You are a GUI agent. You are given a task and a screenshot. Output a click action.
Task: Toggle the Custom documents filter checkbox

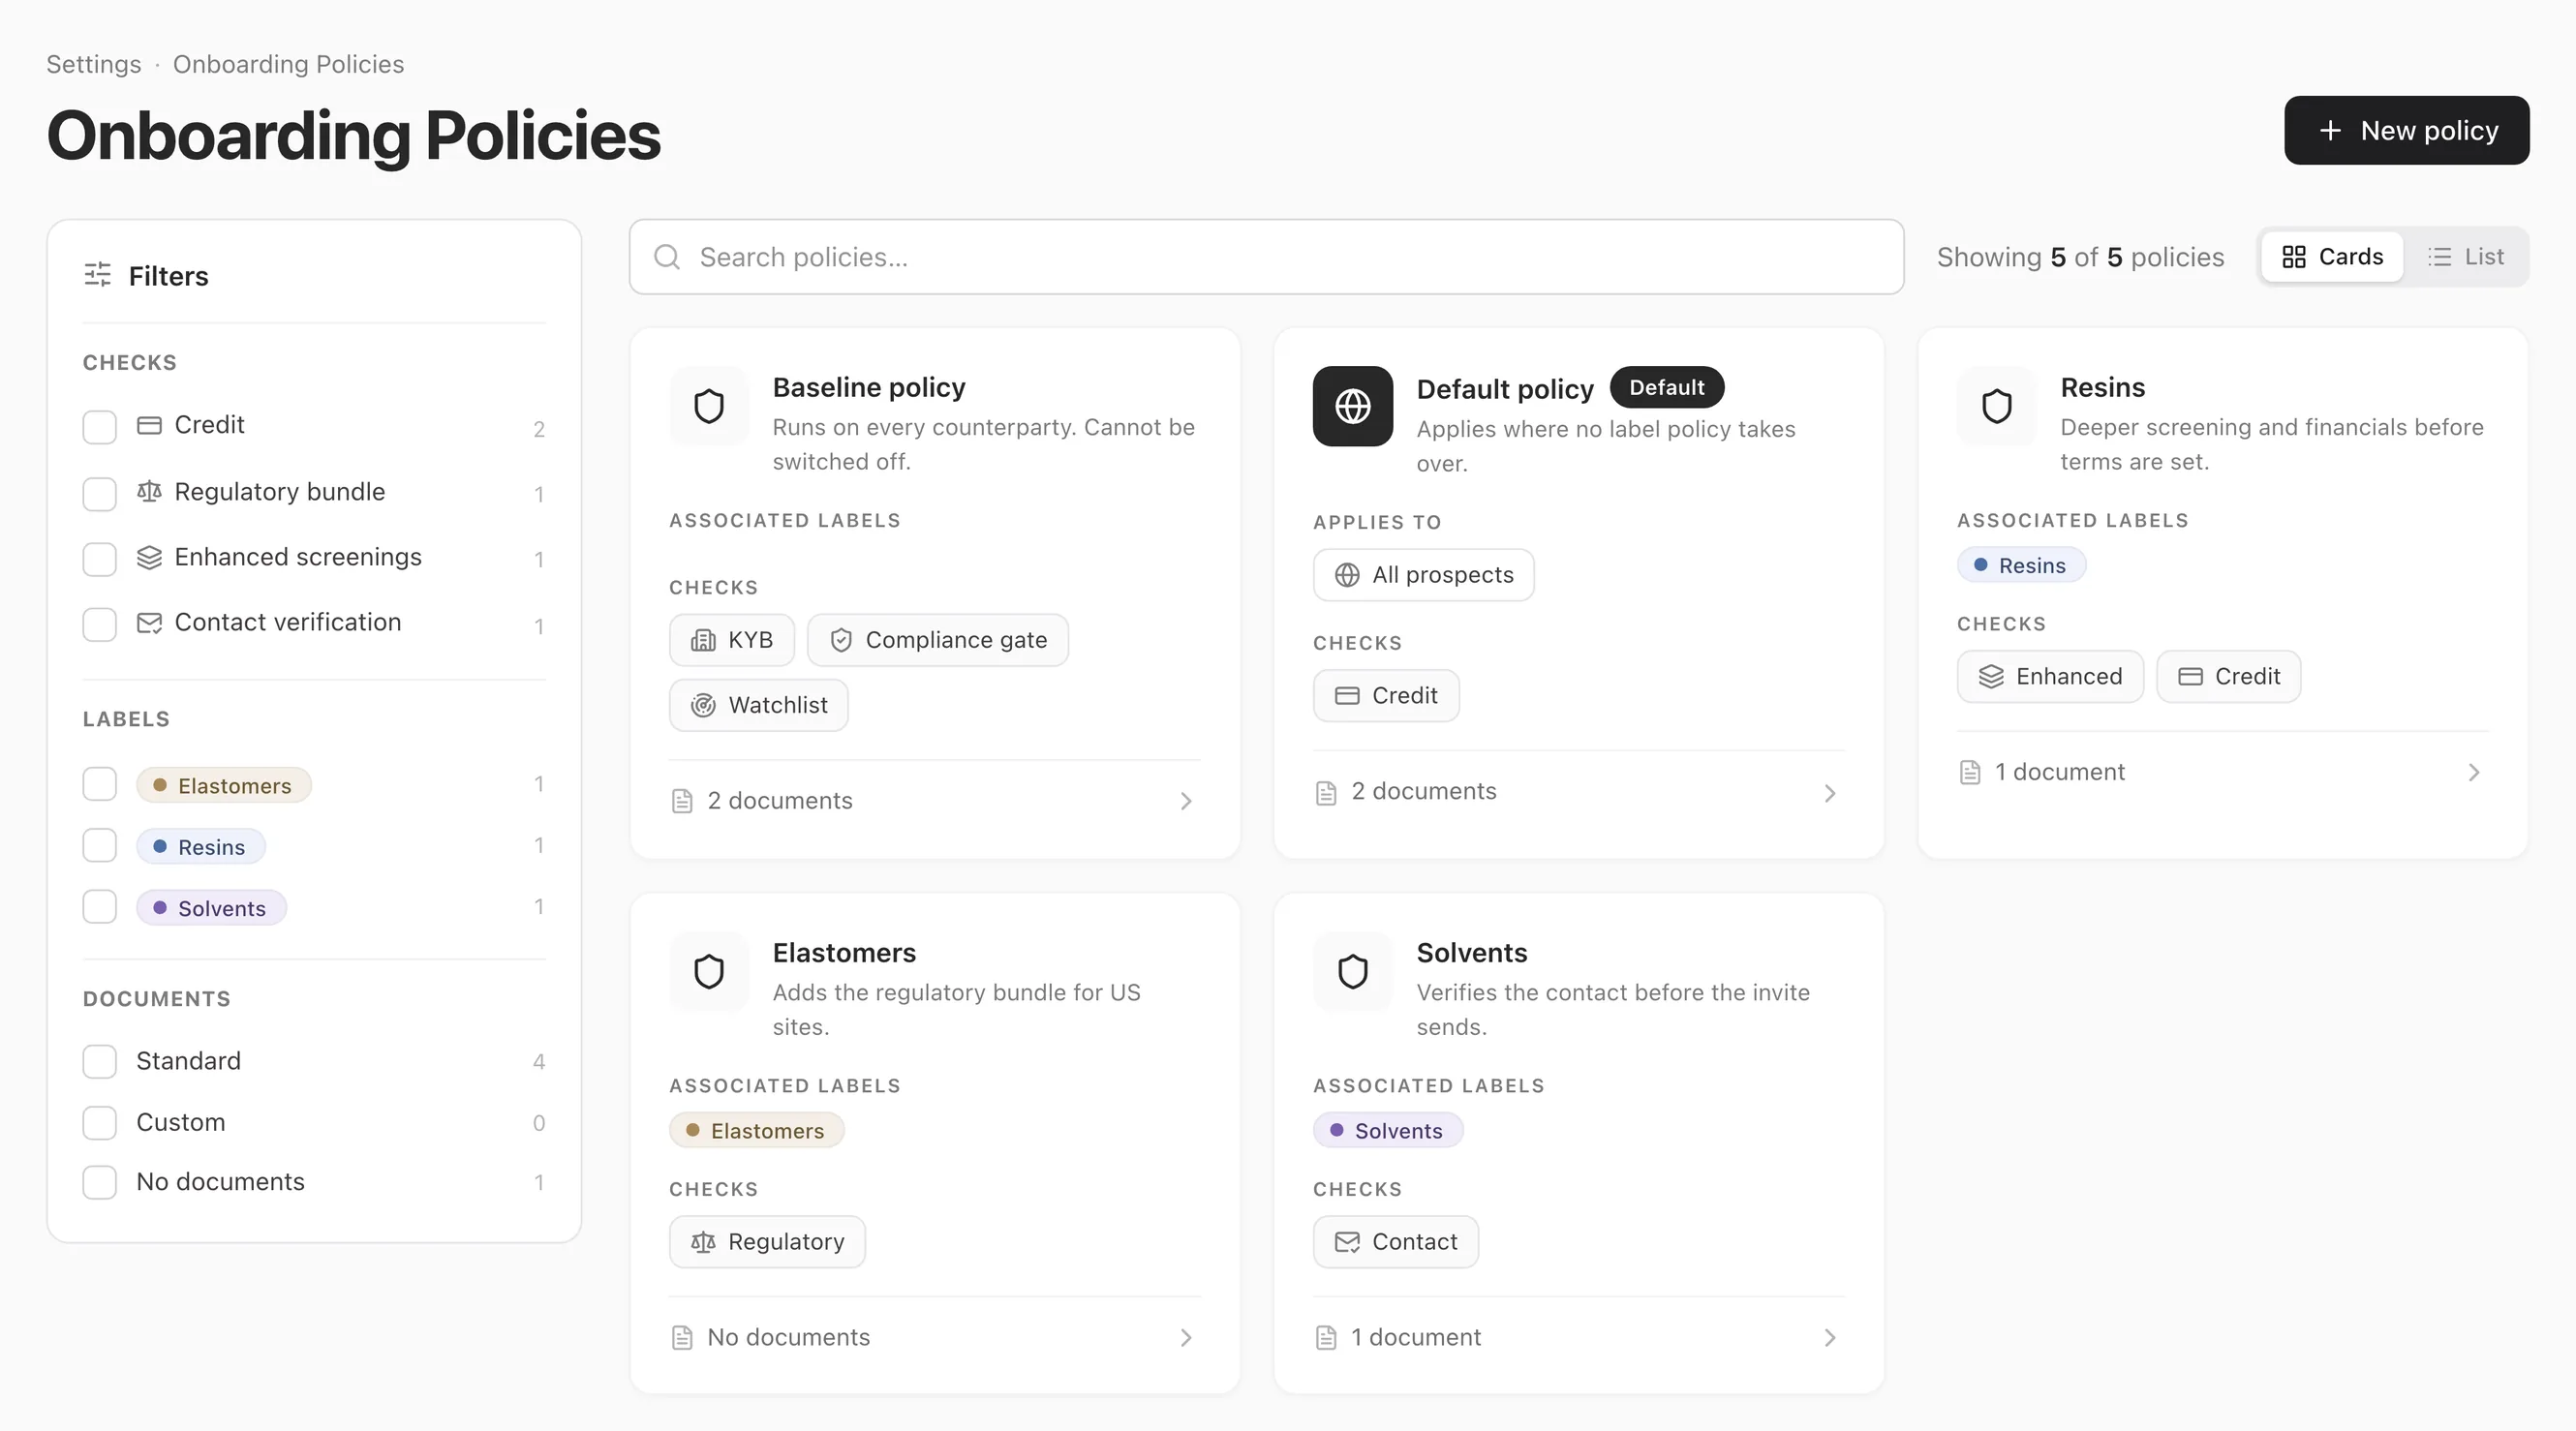click(x=99, y=1122)
